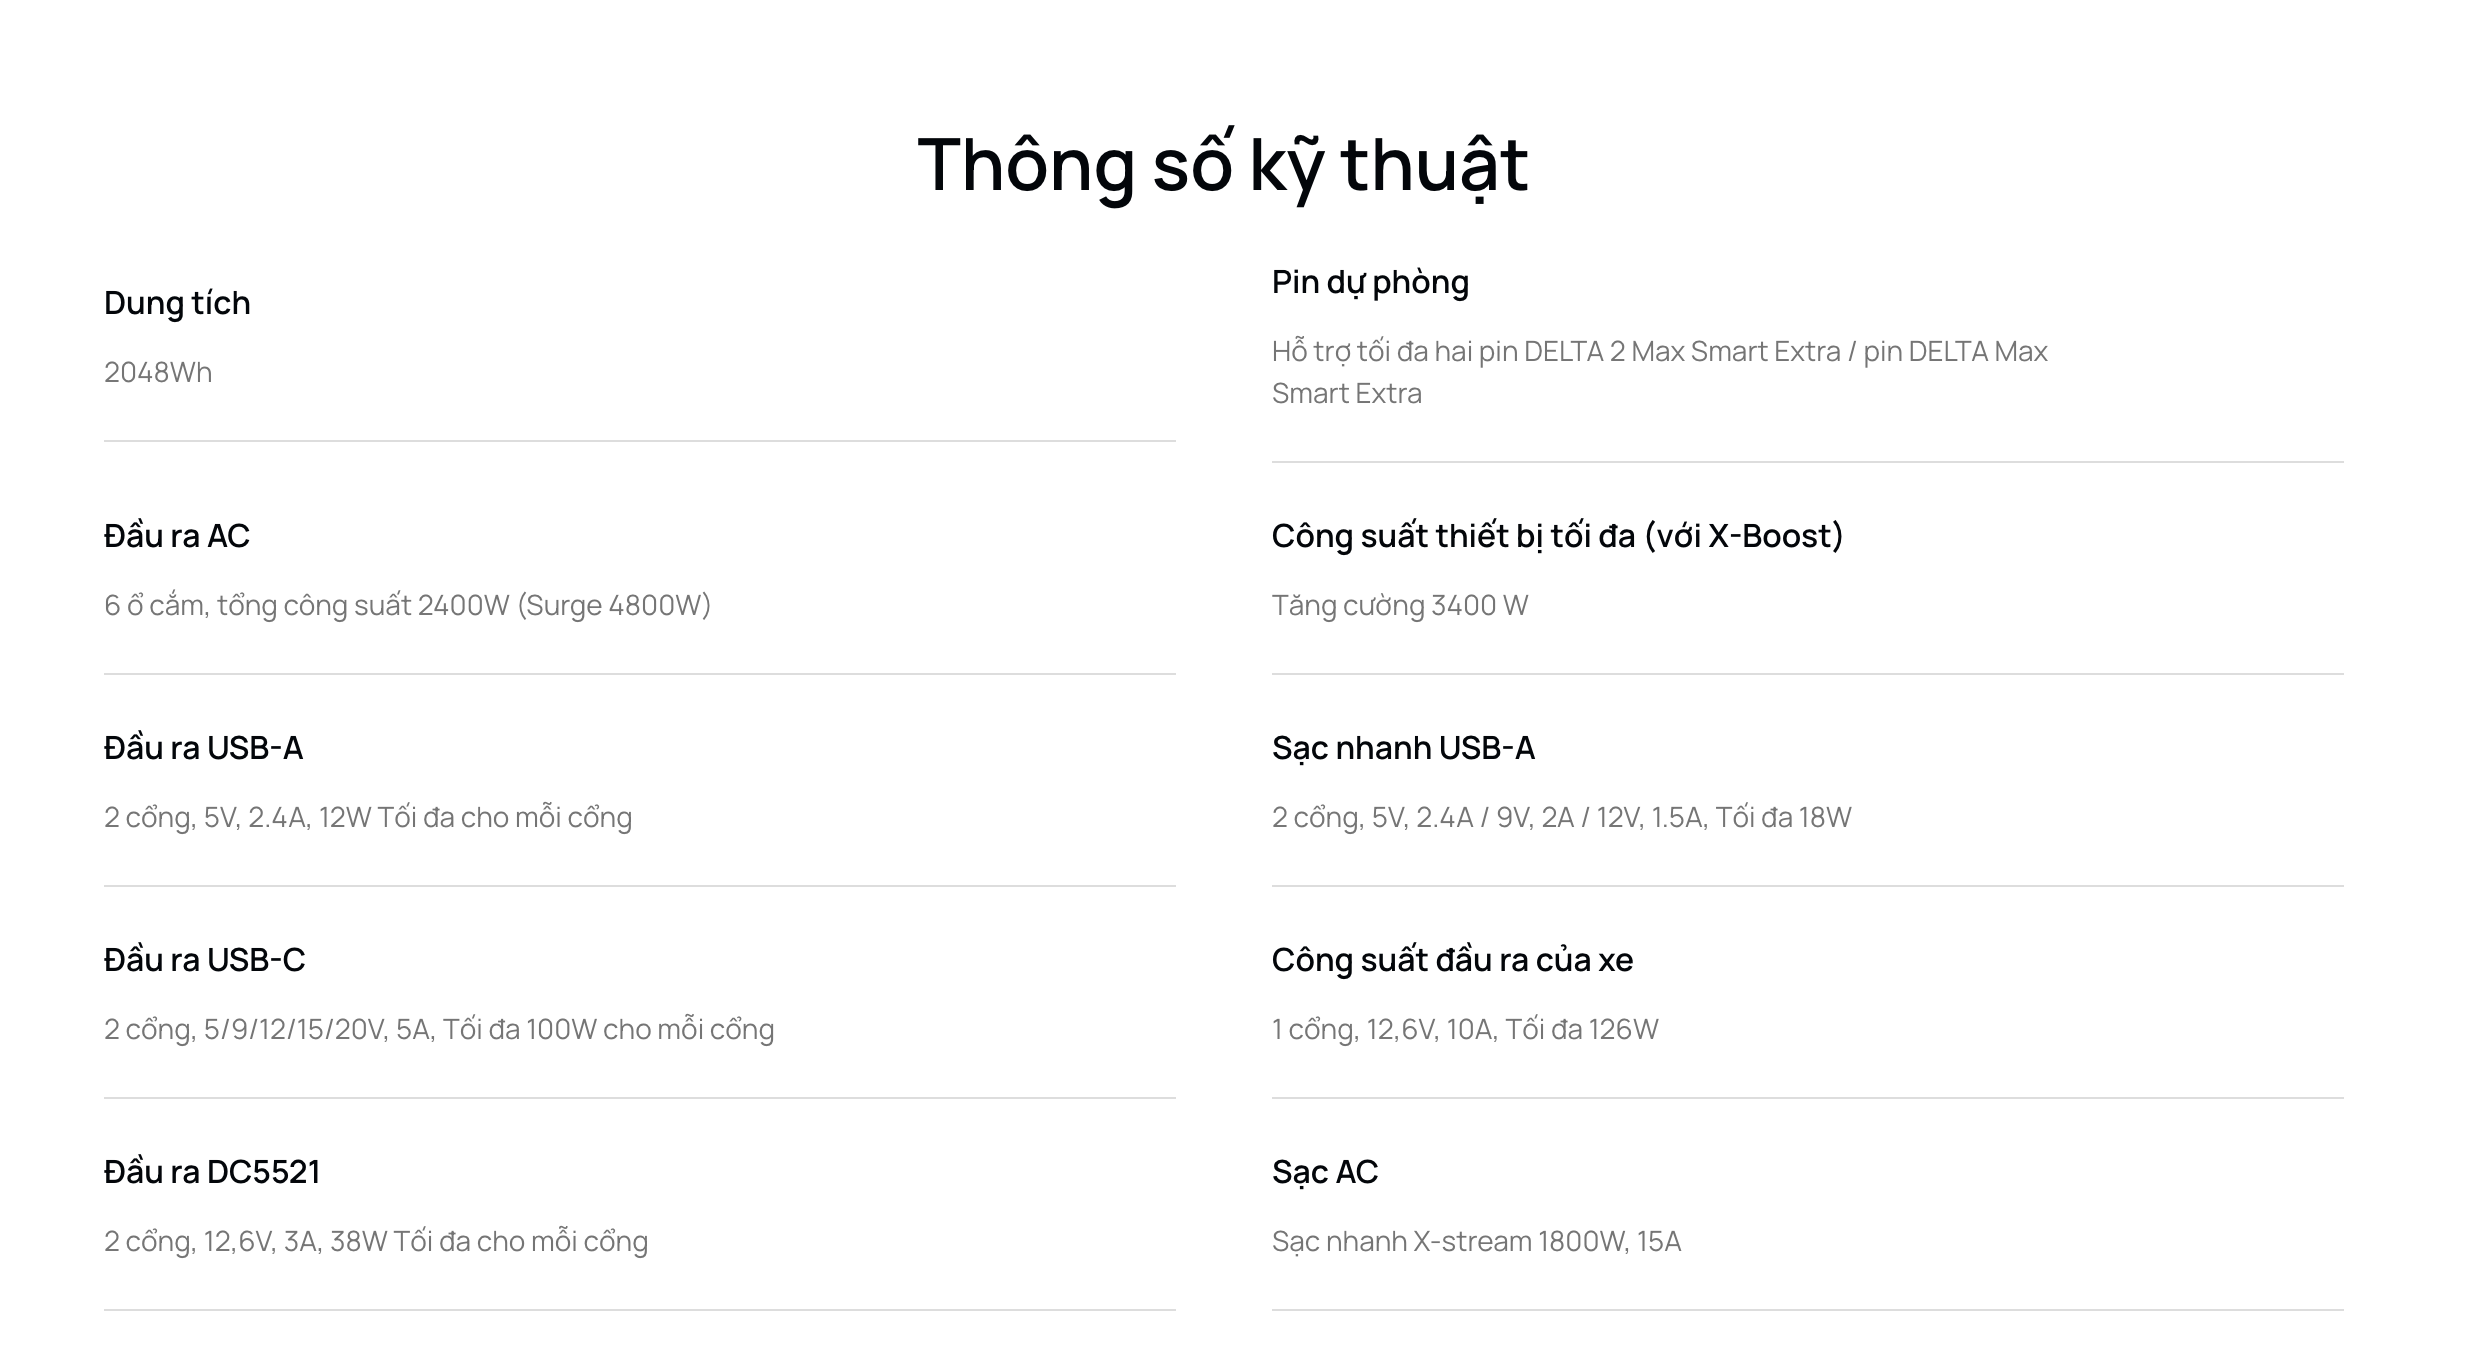This screenshot has width=2466, height=1352.
Task: Click the 2400W AC output description text
Action: click(407, 605)
